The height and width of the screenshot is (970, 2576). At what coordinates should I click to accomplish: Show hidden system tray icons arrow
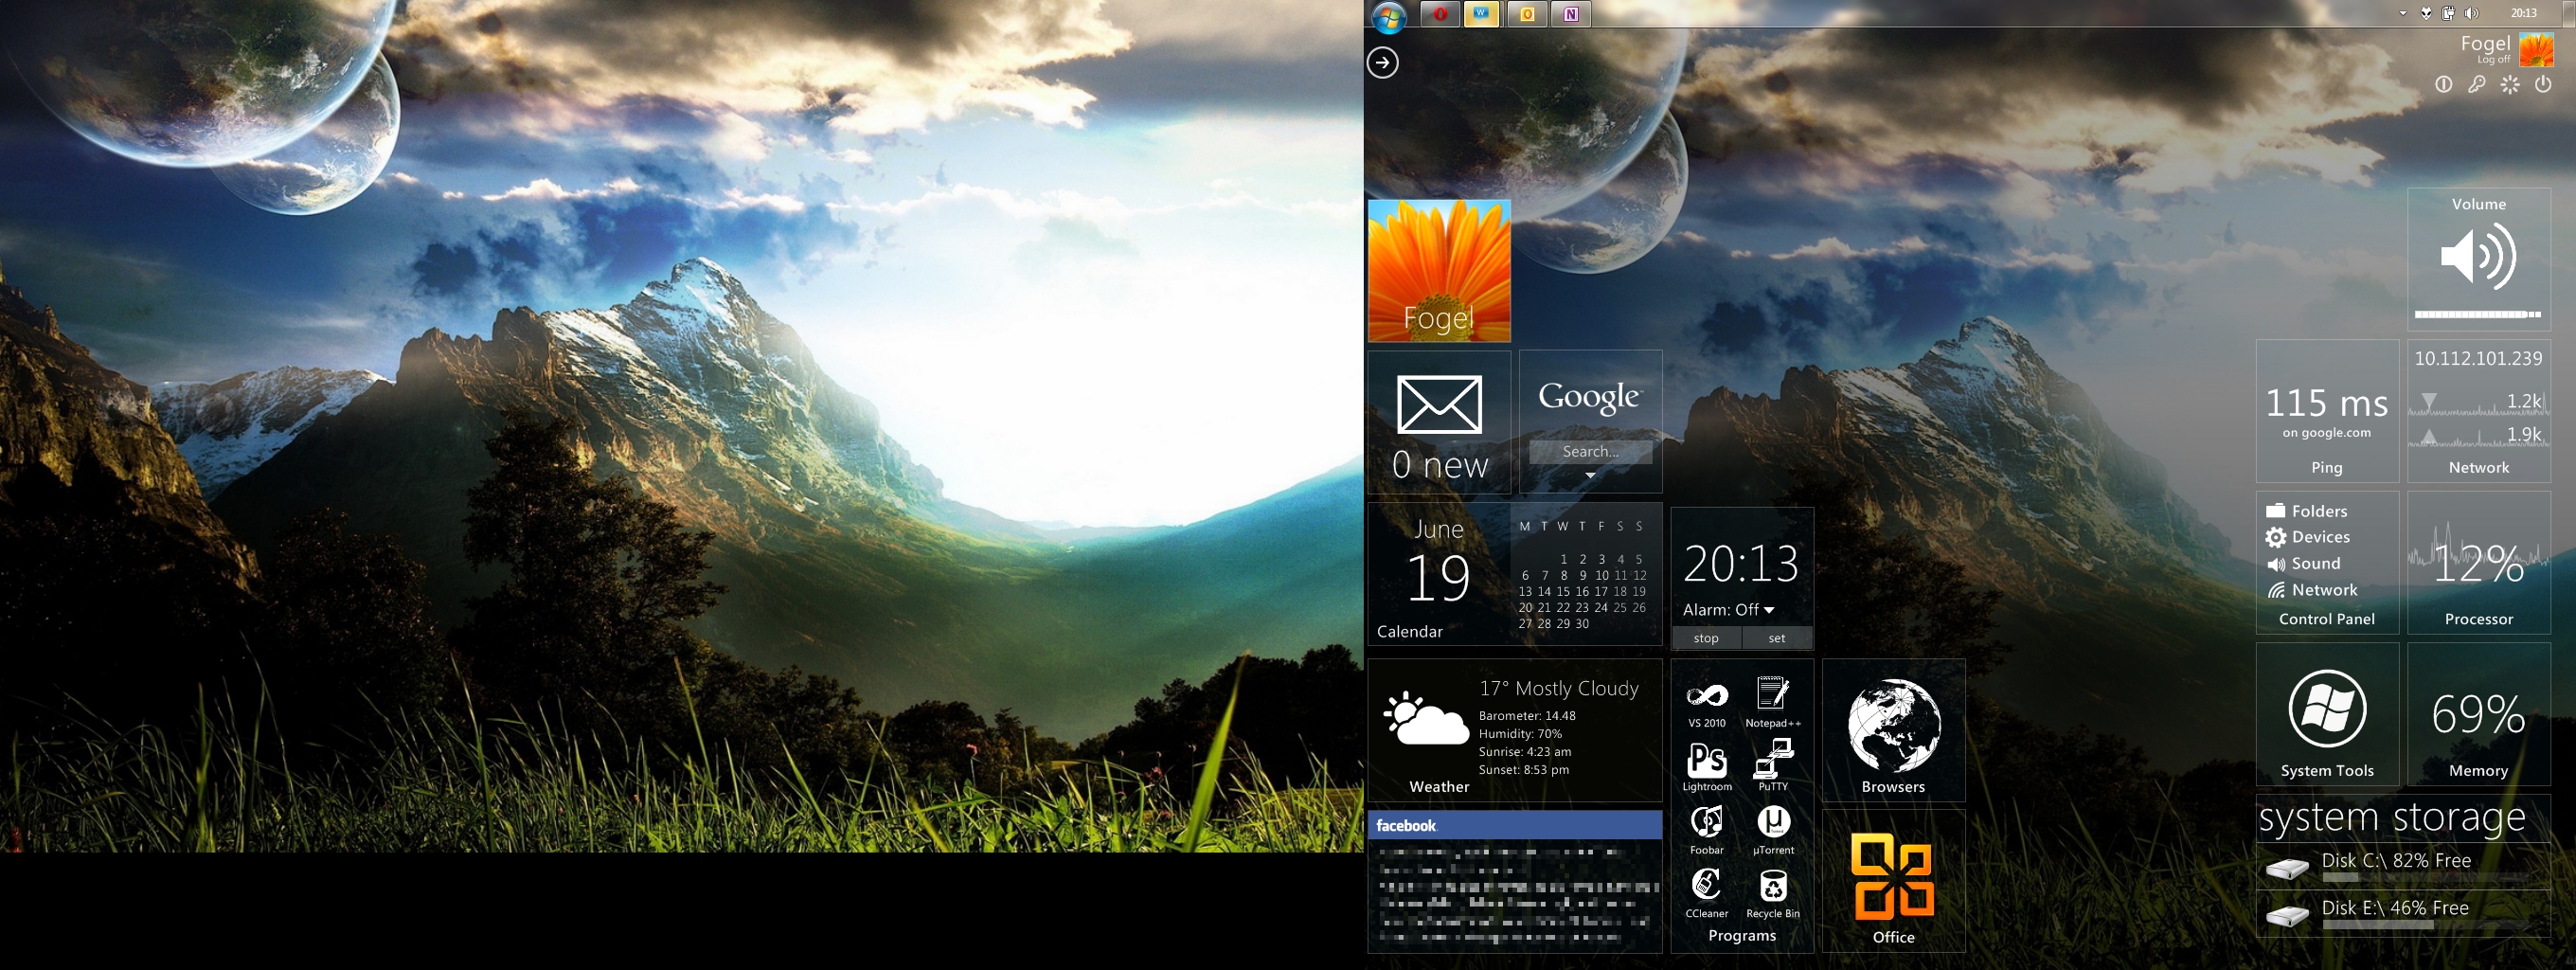click(x=2402, y=14)
